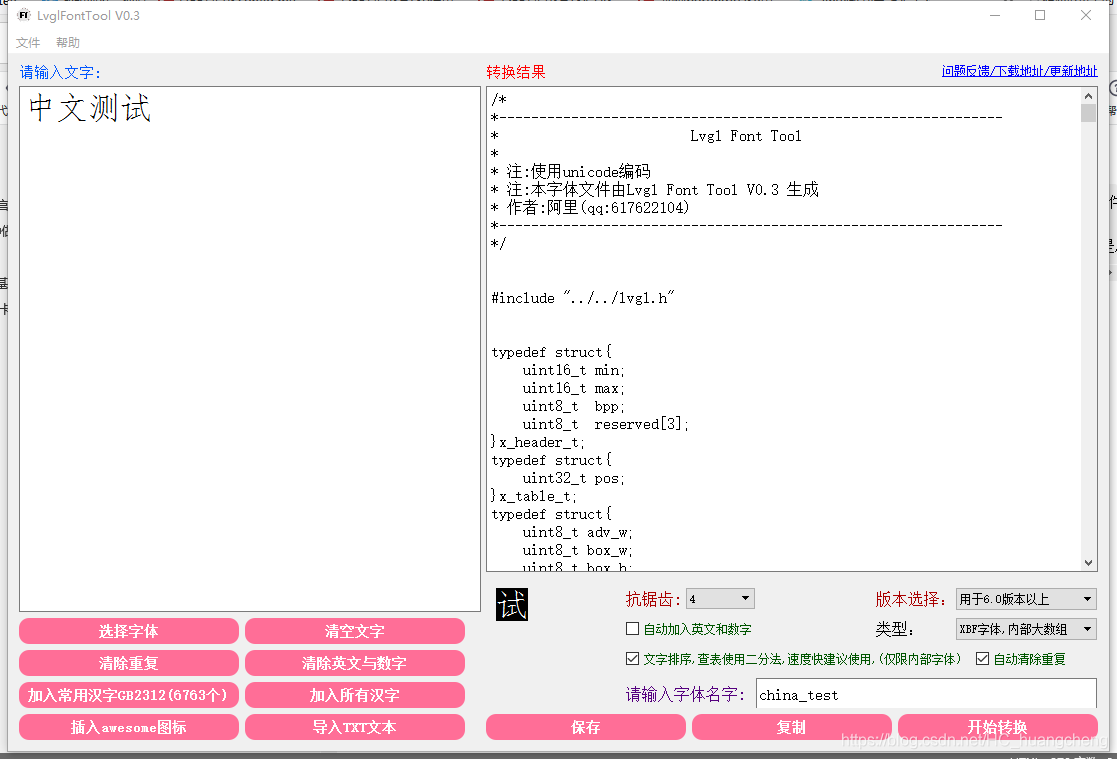Image resolution: width=1117 pixels, height=759 pixels.
Task: Click the 插入awesome图标 button
Action: point(129,727)
